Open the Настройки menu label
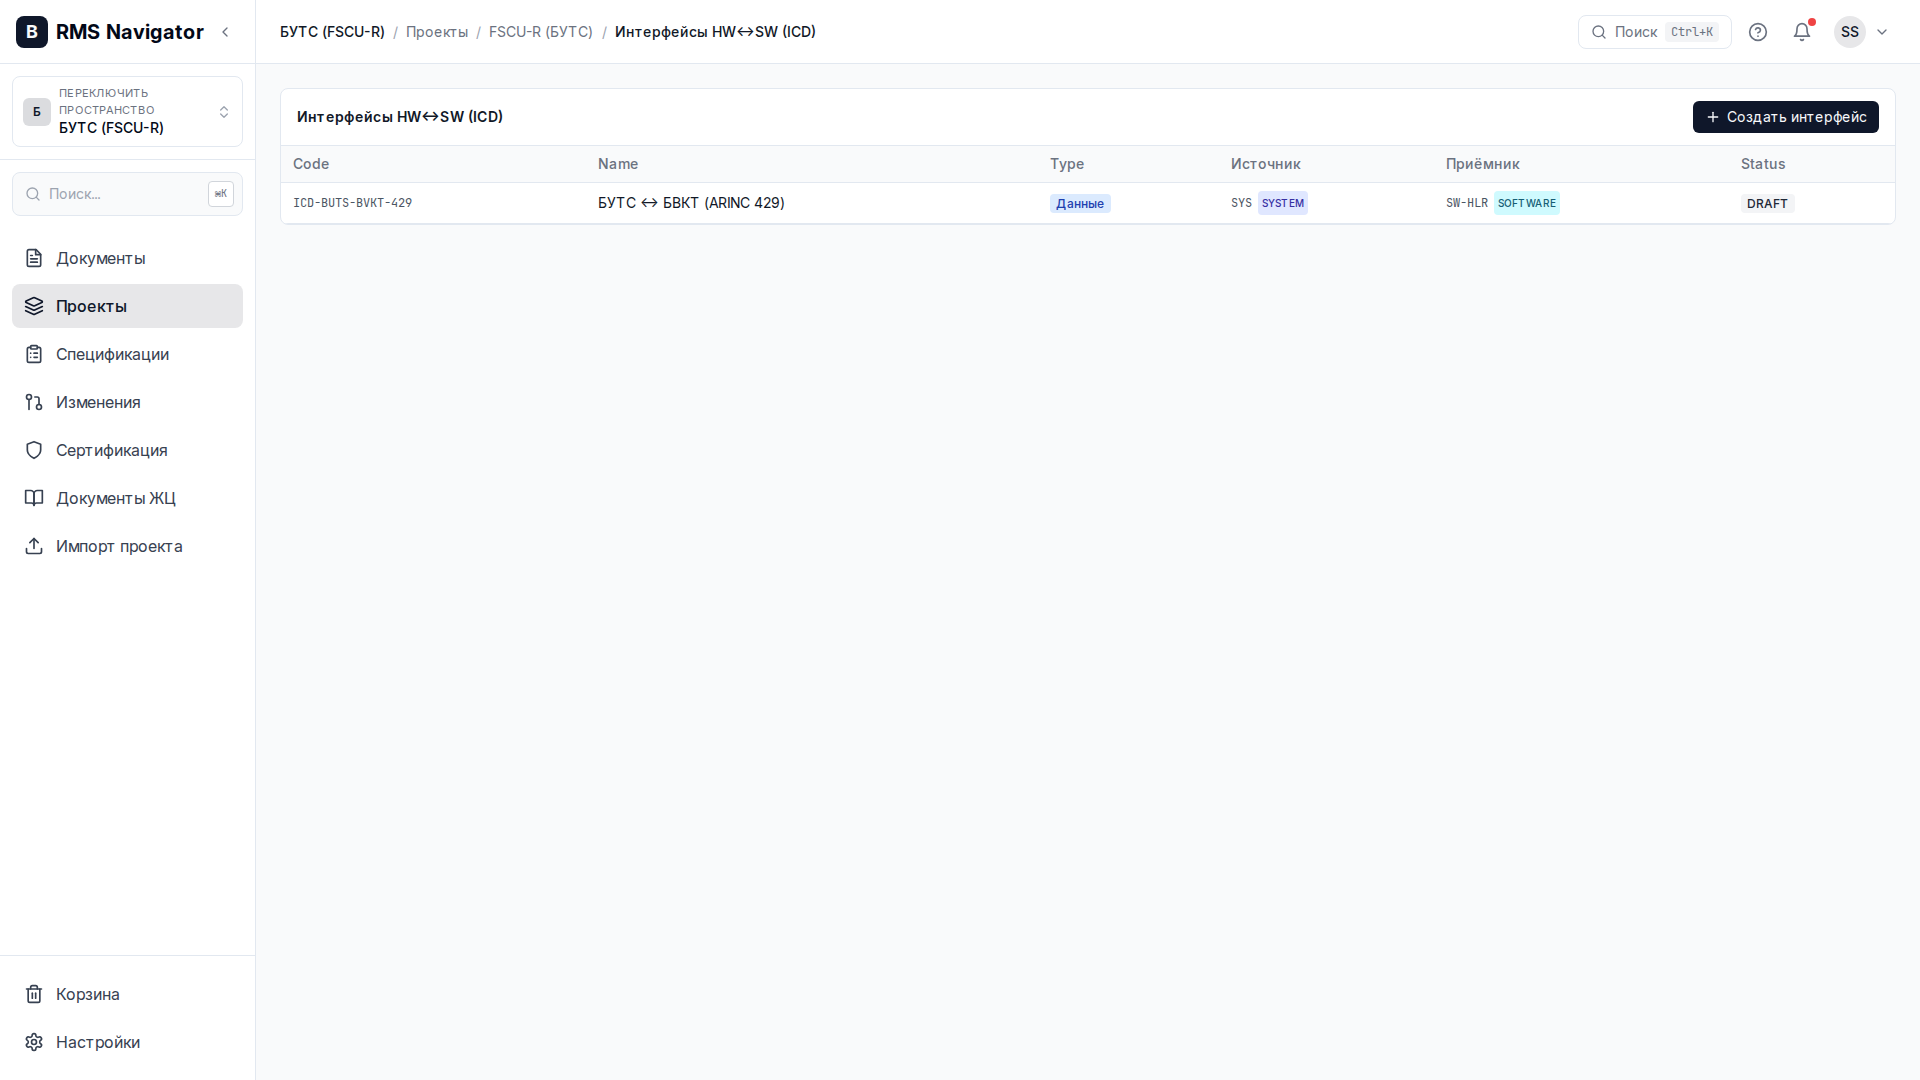Screen dimensions: 1920x1080 click(98, 1042)
